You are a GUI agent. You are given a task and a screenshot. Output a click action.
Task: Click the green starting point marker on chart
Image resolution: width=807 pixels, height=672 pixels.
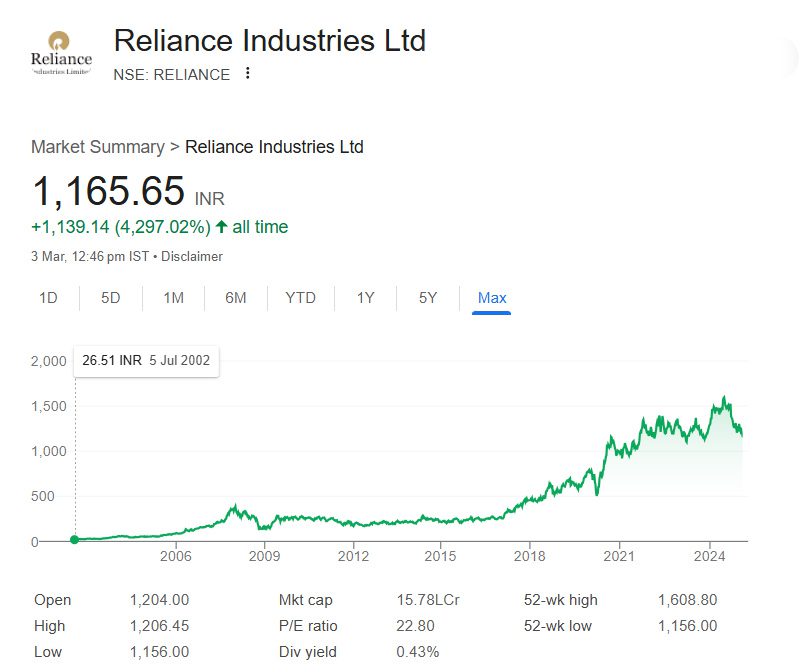coord(73,539)
